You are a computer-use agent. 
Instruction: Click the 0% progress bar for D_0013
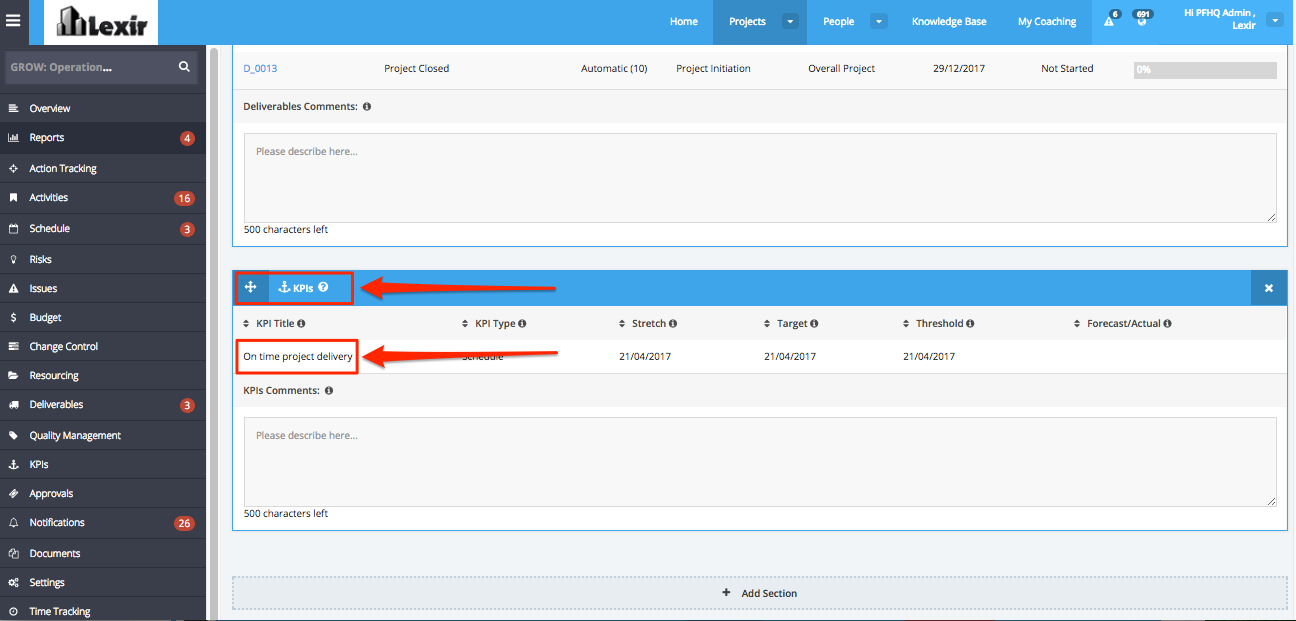1205,70
